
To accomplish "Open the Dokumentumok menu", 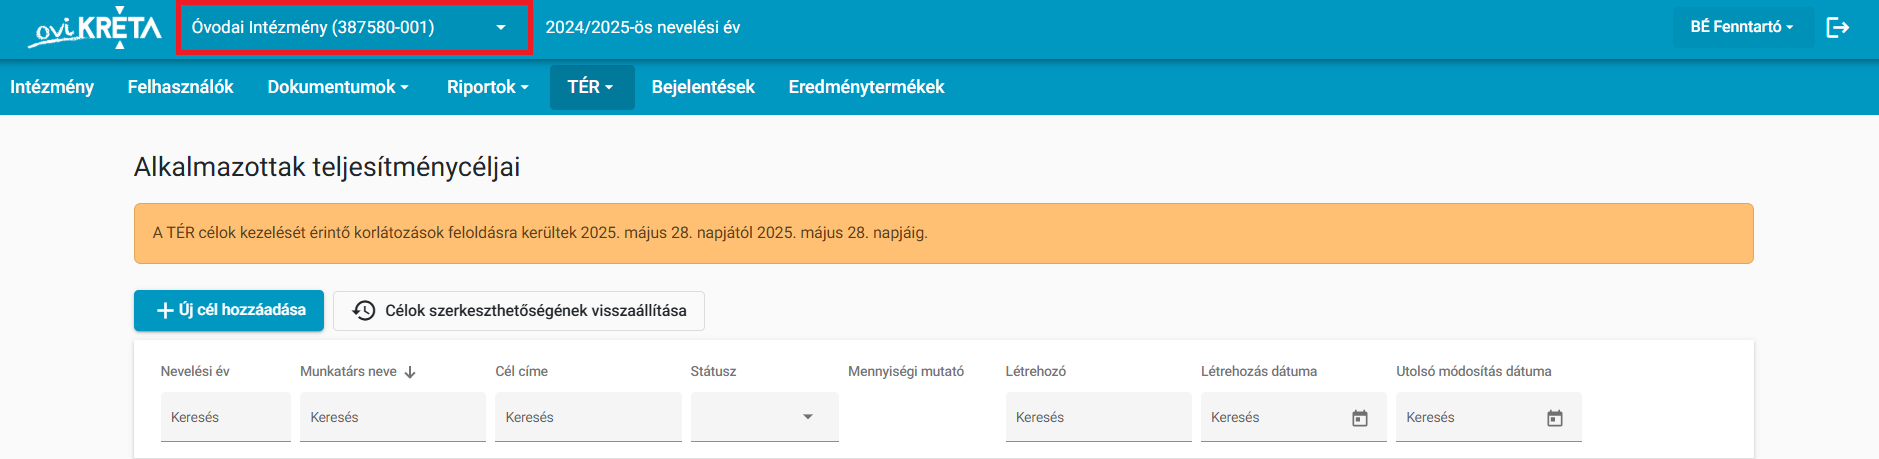I will pos(338,87).
